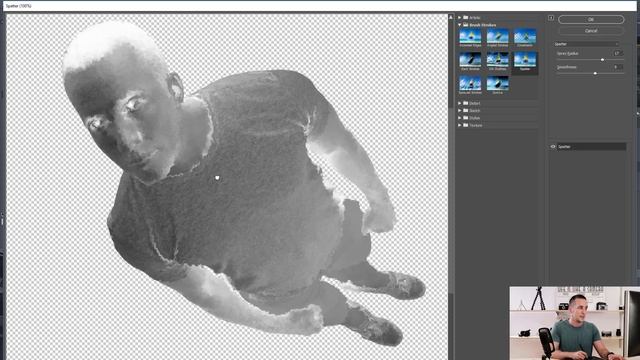Confirm the filter with OK
640x360 pixels.
click(x=591, y=19)
